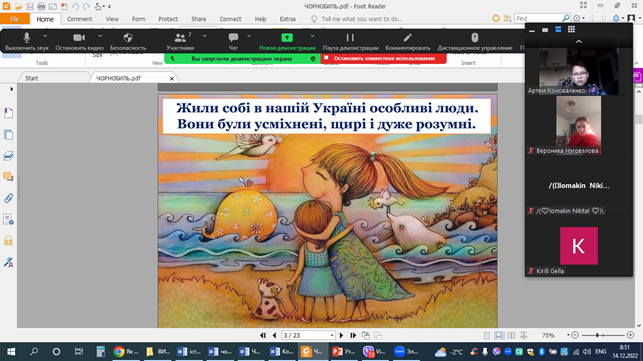Switch to the Start document tab
The height and width of the screenshot is (361, 643).
pyautogui.click(x=32, y=78)
